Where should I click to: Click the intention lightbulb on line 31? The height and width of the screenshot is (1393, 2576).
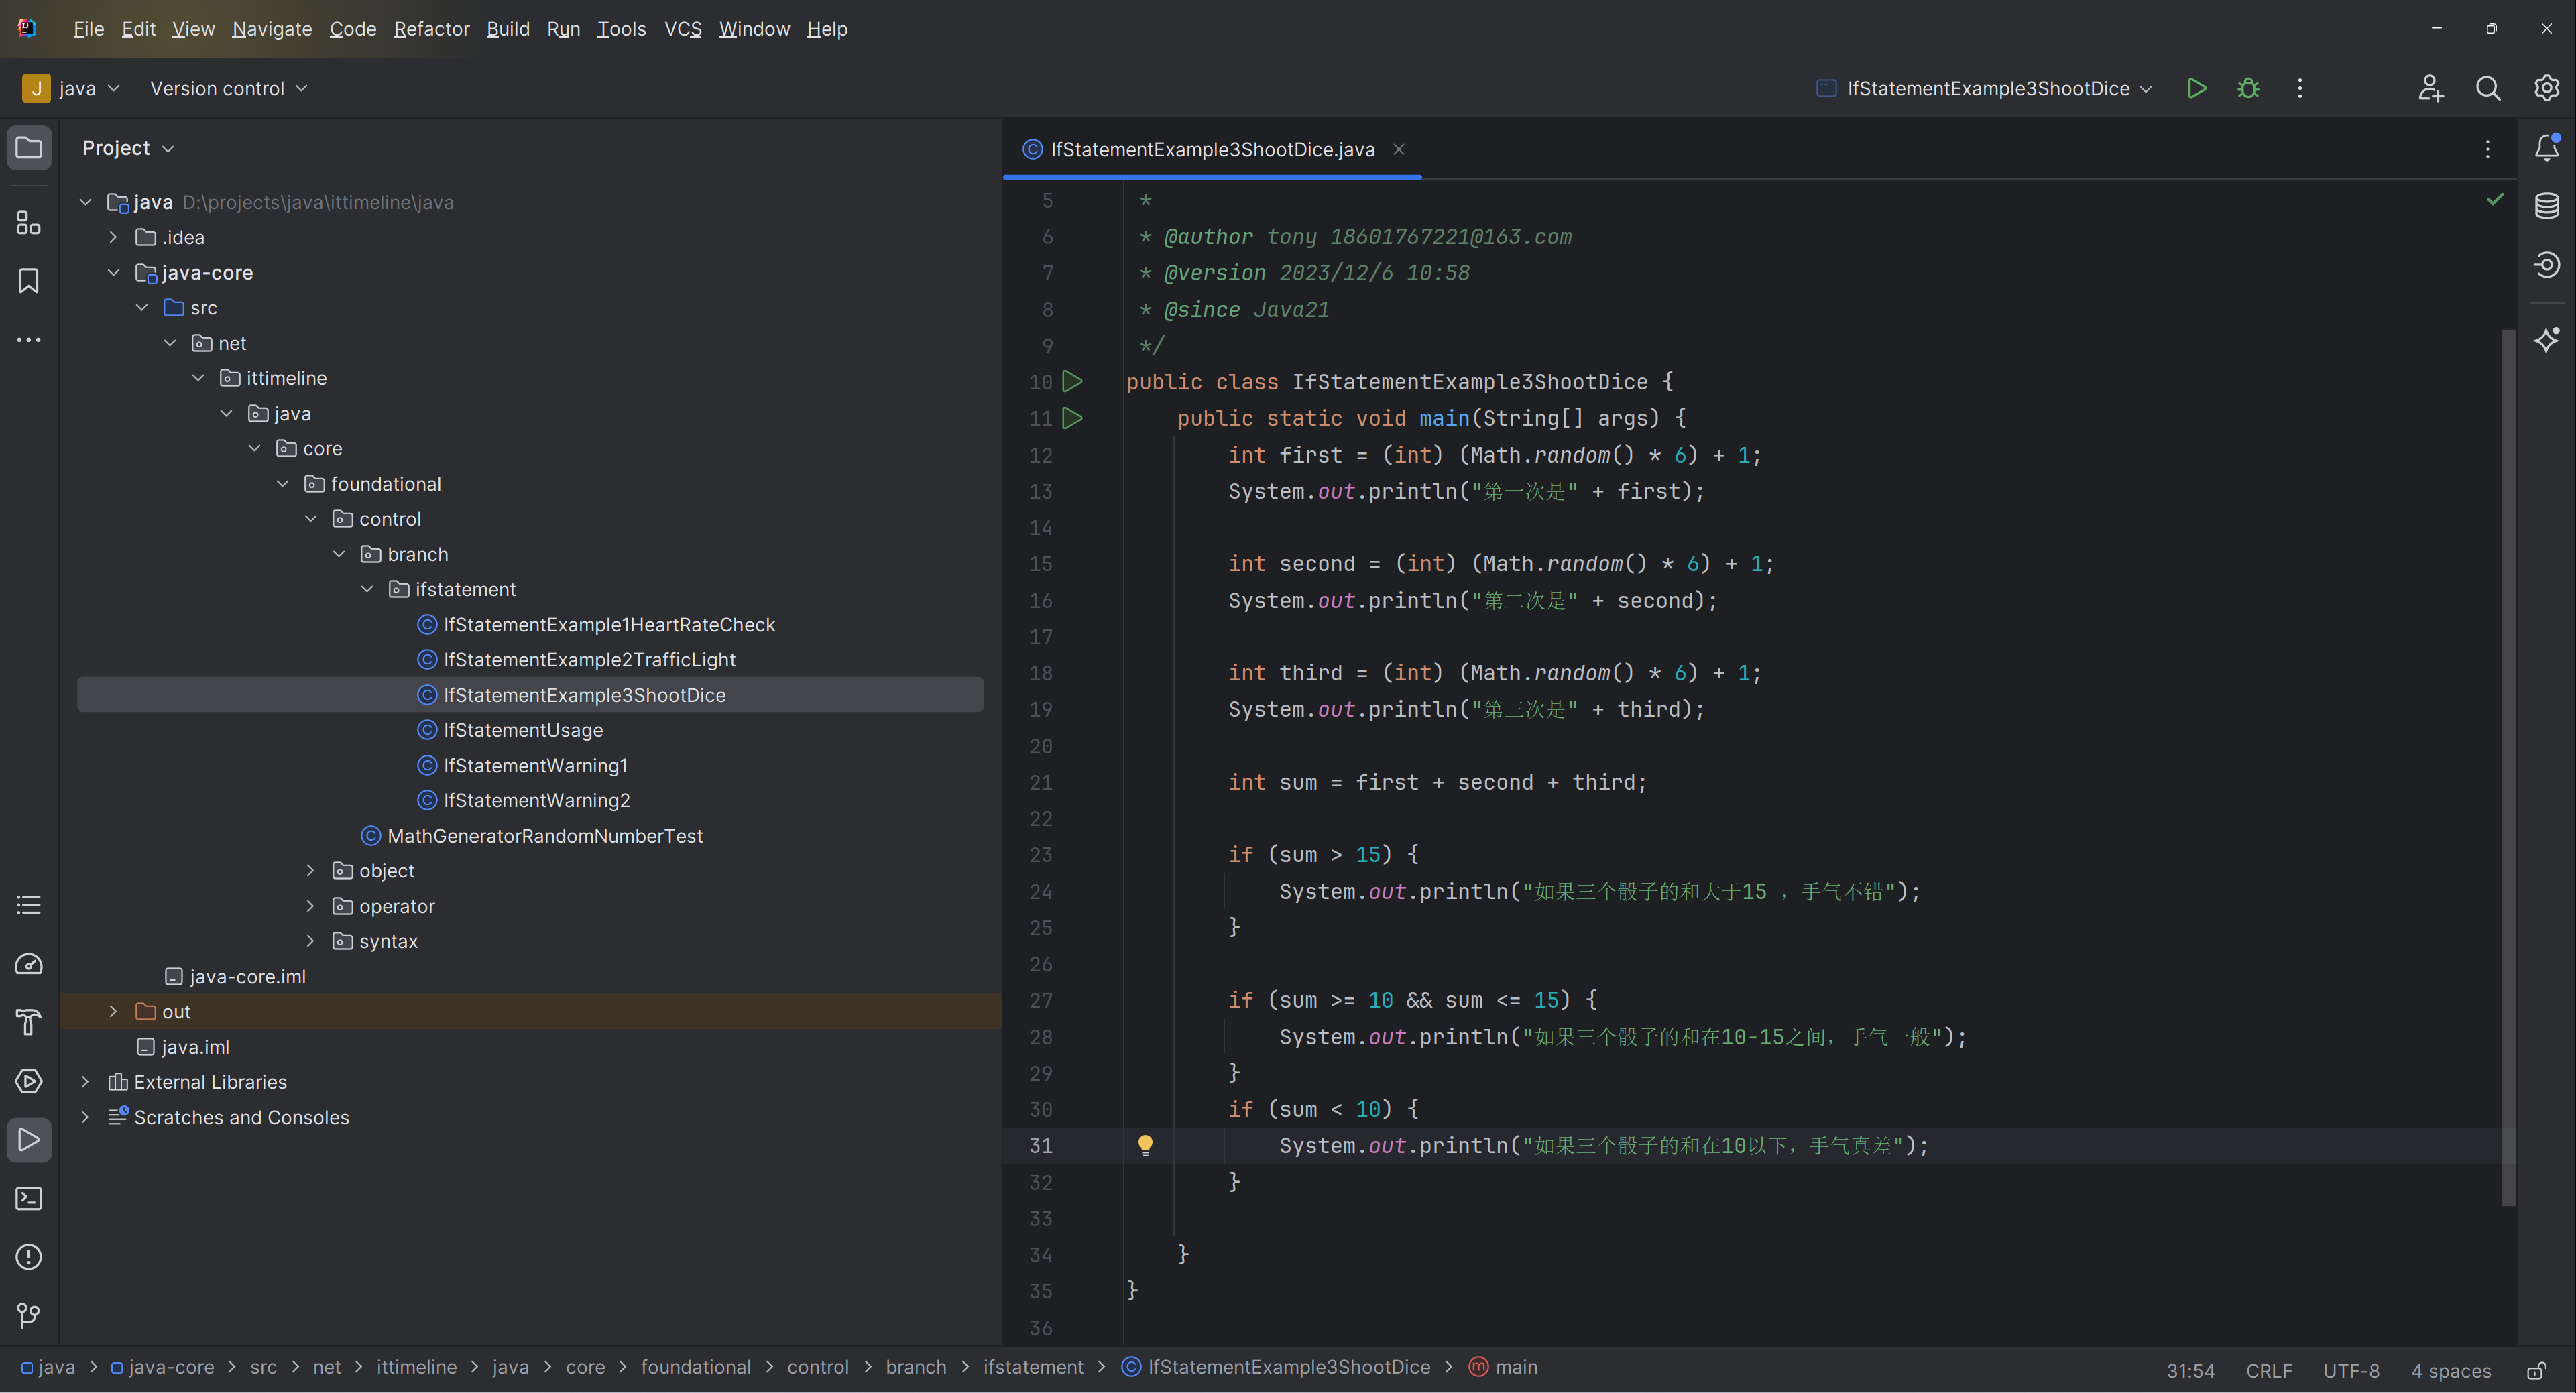(x=1145, y=1145)
